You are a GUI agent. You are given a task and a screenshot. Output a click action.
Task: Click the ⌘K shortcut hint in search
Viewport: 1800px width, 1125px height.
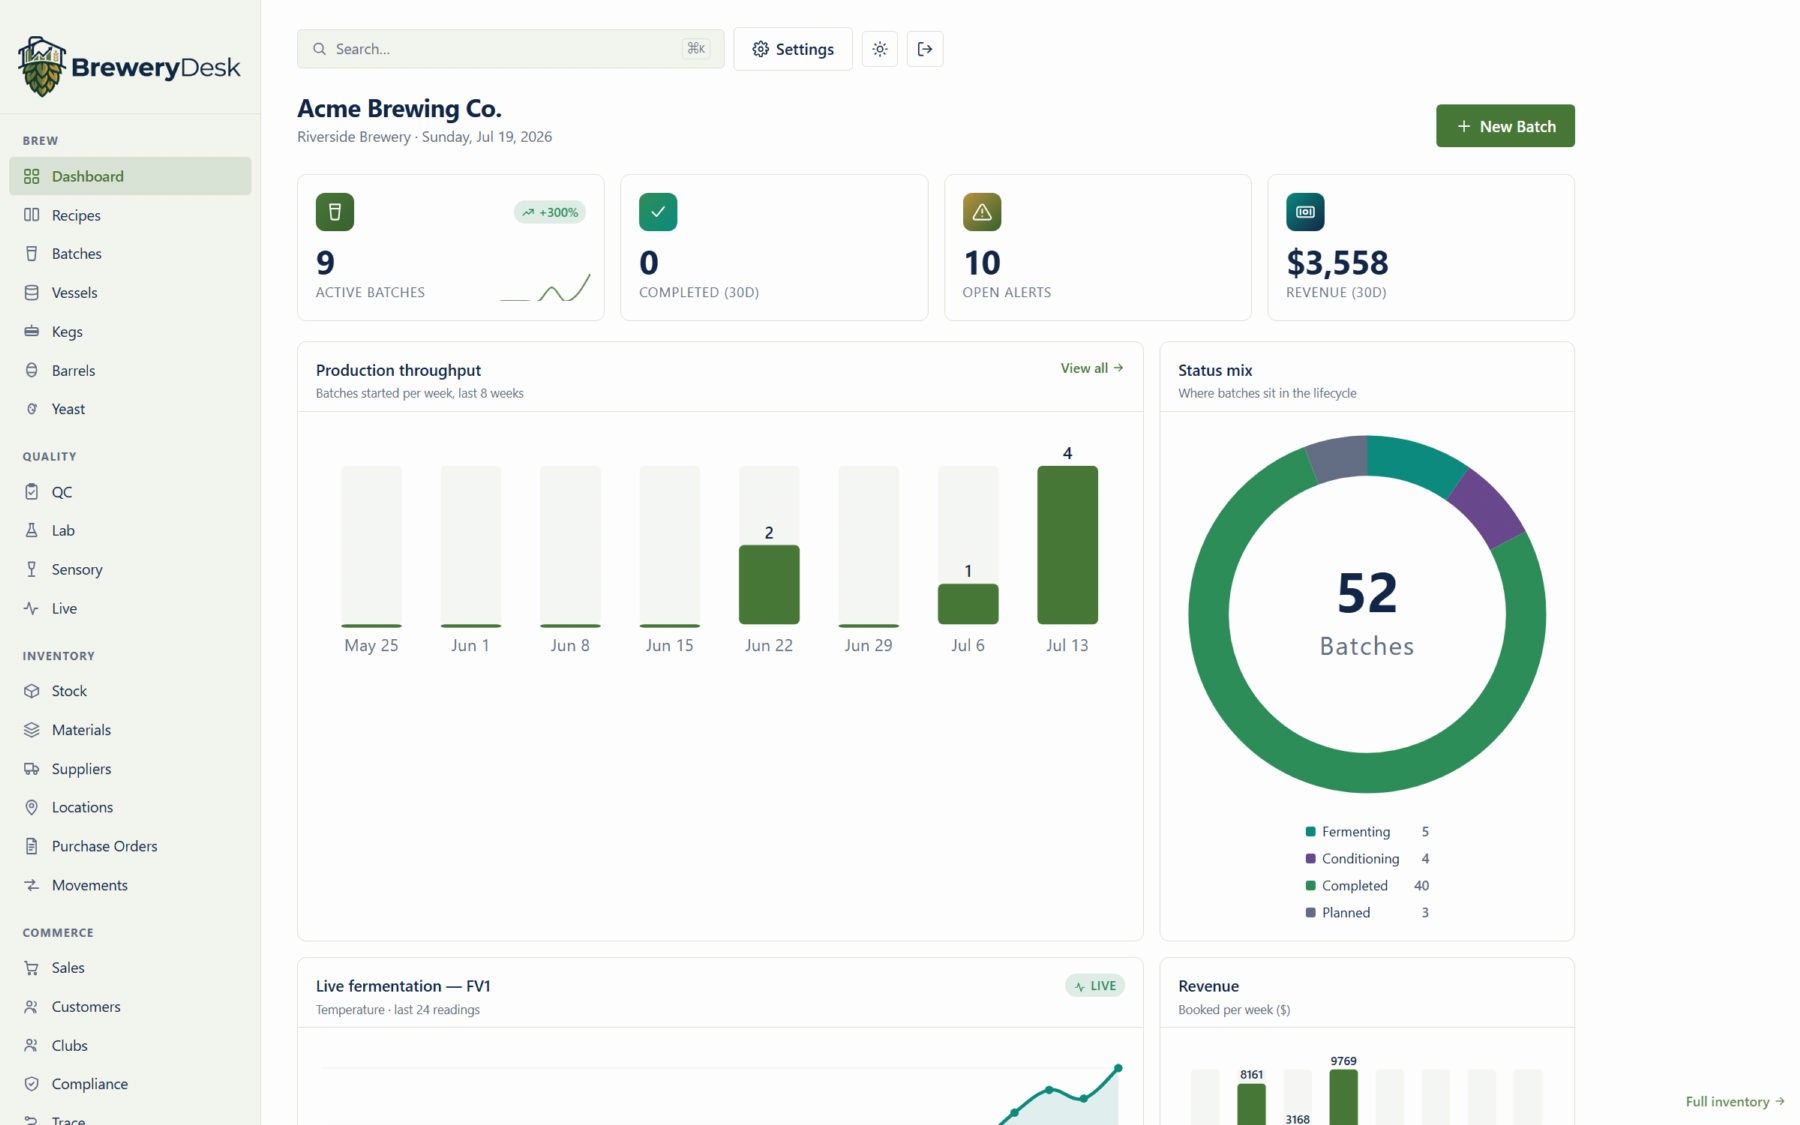tap(696, 49)
